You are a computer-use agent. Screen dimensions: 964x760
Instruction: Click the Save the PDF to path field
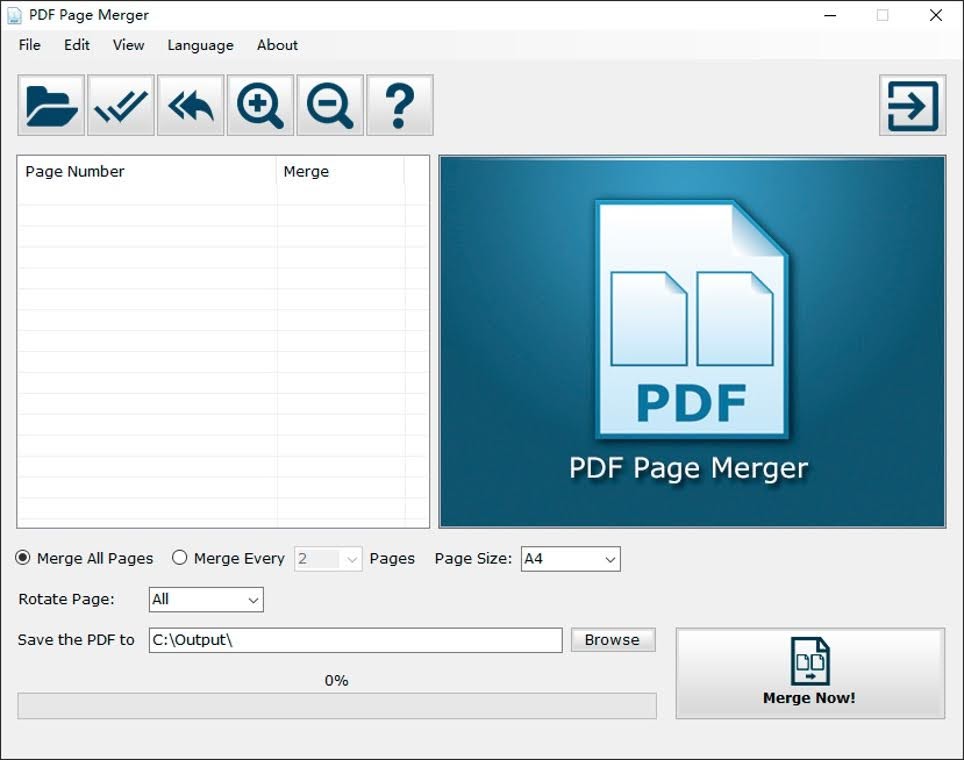coord(355,639)
